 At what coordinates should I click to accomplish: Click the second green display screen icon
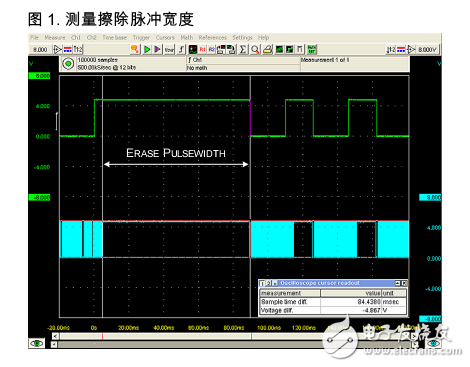pyautogui.click(x=290, y=50)
